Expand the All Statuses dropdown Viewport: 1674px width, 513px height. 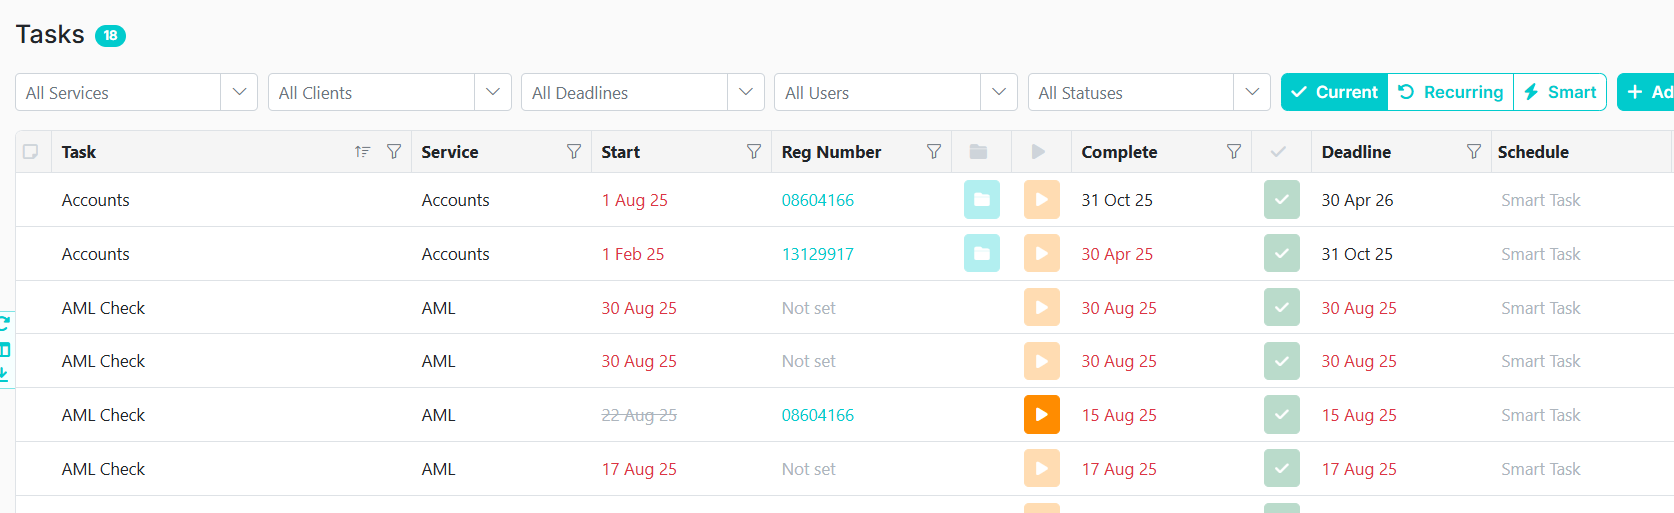[1252, 92]
